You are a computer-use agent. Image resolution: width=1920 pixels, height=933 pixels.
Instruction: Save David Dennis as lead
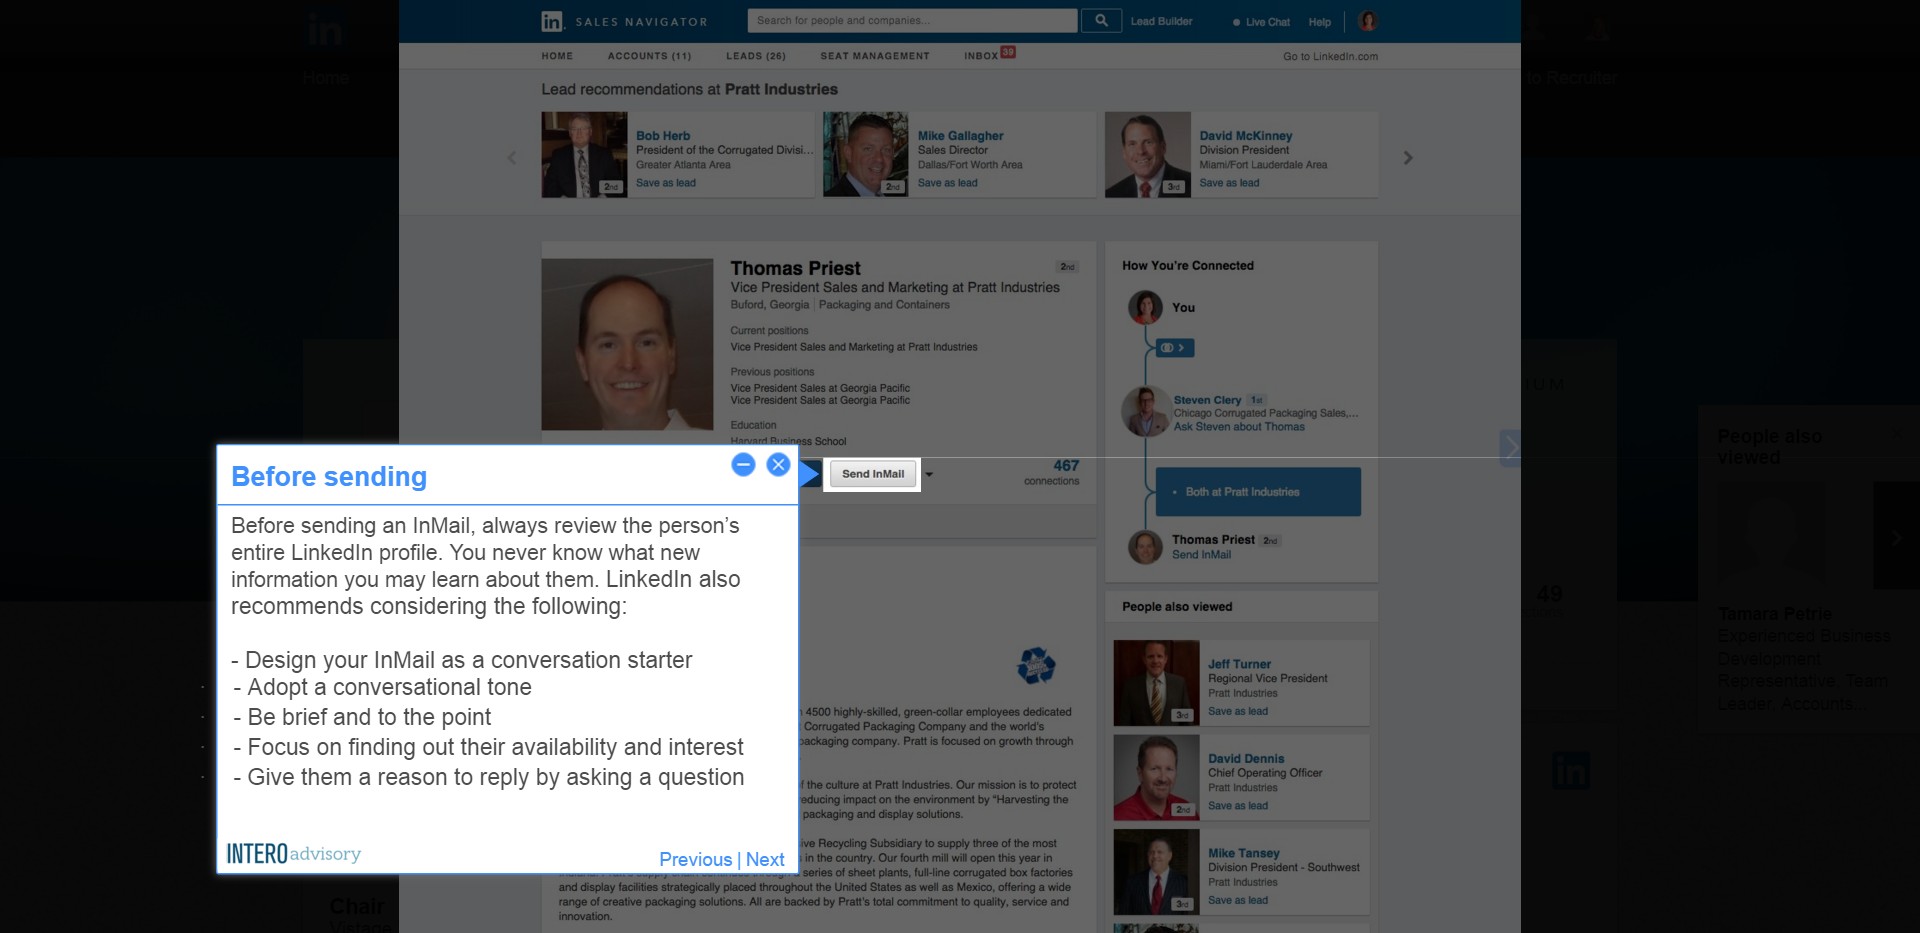1238,806
